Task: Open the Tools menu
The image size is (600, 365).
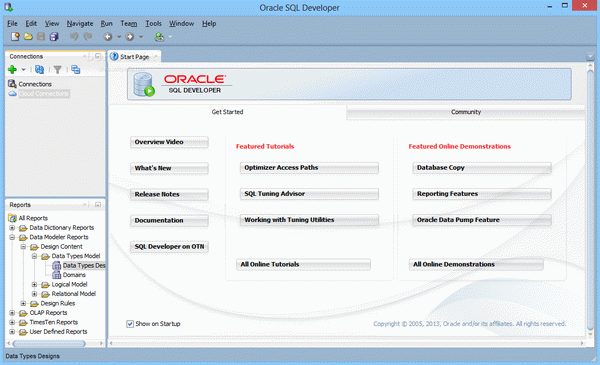Action: [x=153, y=23]
